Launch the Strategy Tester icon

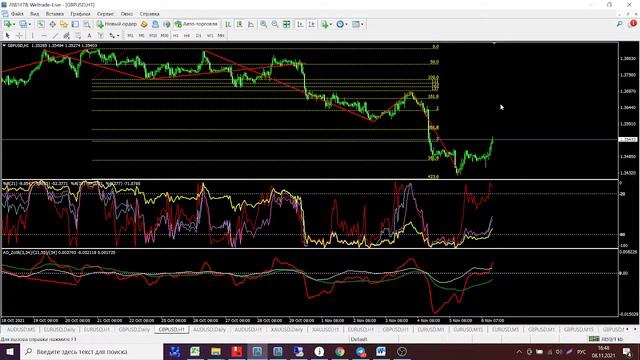tap(87, 24)
